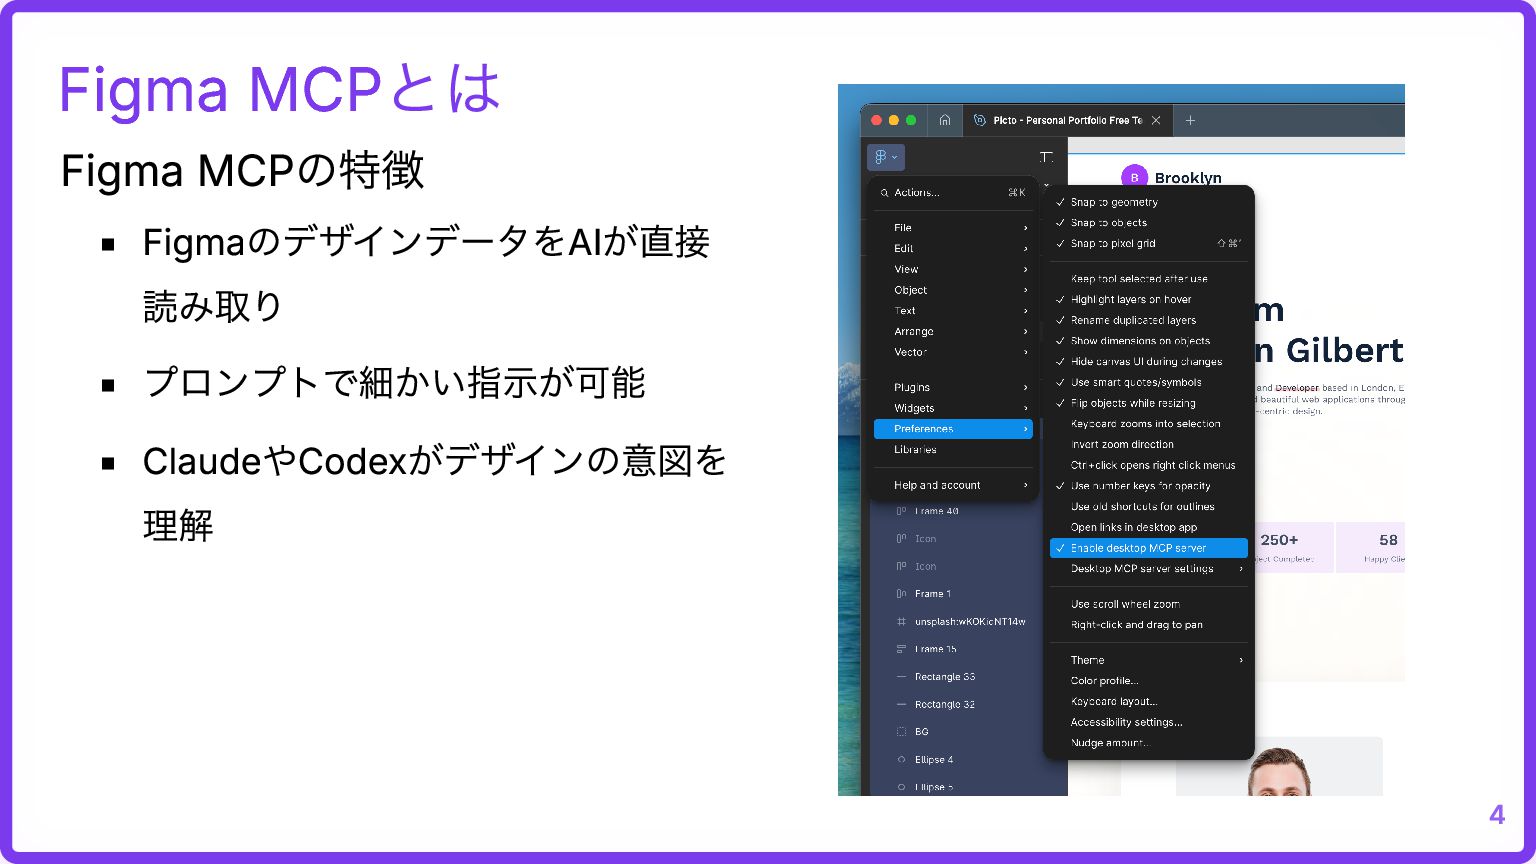
Task: Expand Desktop MCP server settings submenu
Action: tap(1149, 568)
